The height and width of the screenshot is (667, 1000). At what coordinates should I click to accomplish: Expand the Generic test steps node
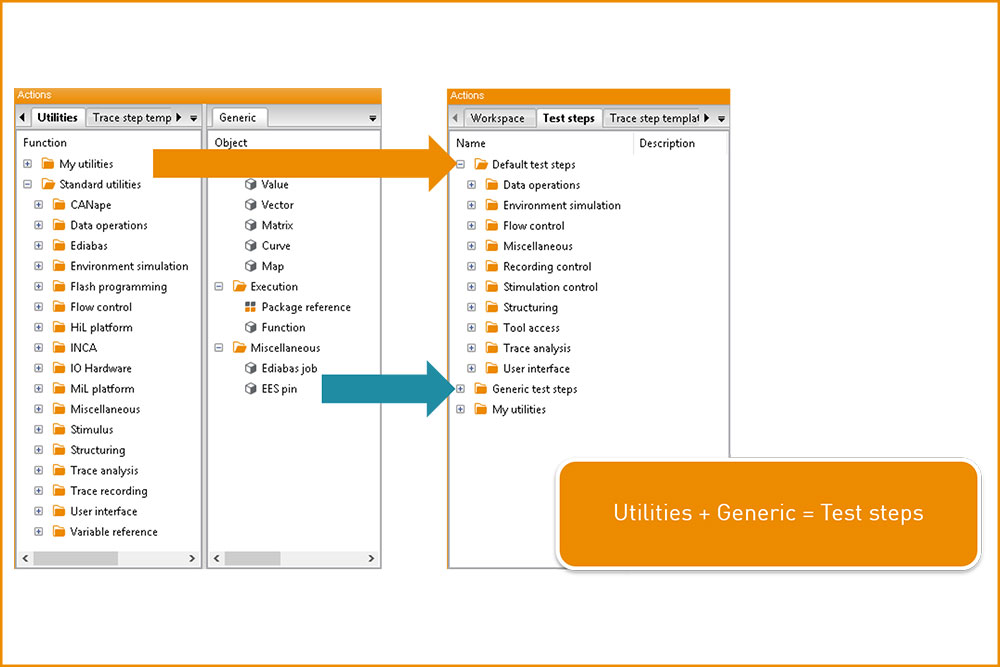click(x=460, y=389)
